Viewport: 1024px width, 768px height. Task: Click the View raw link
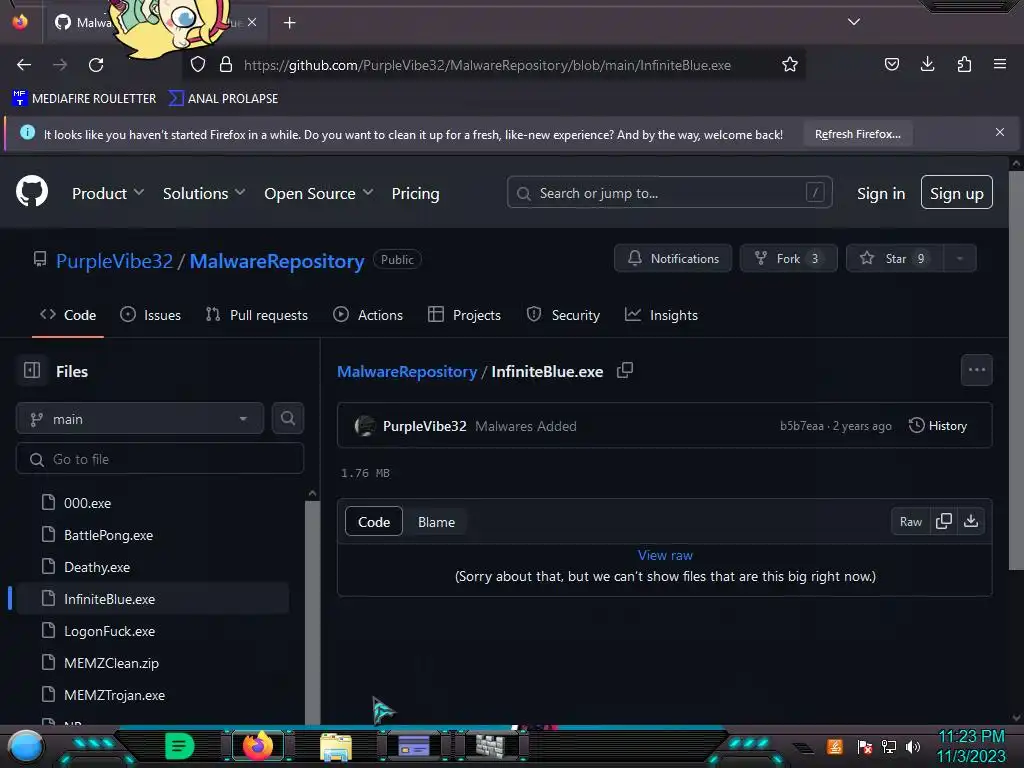[665, 555]
